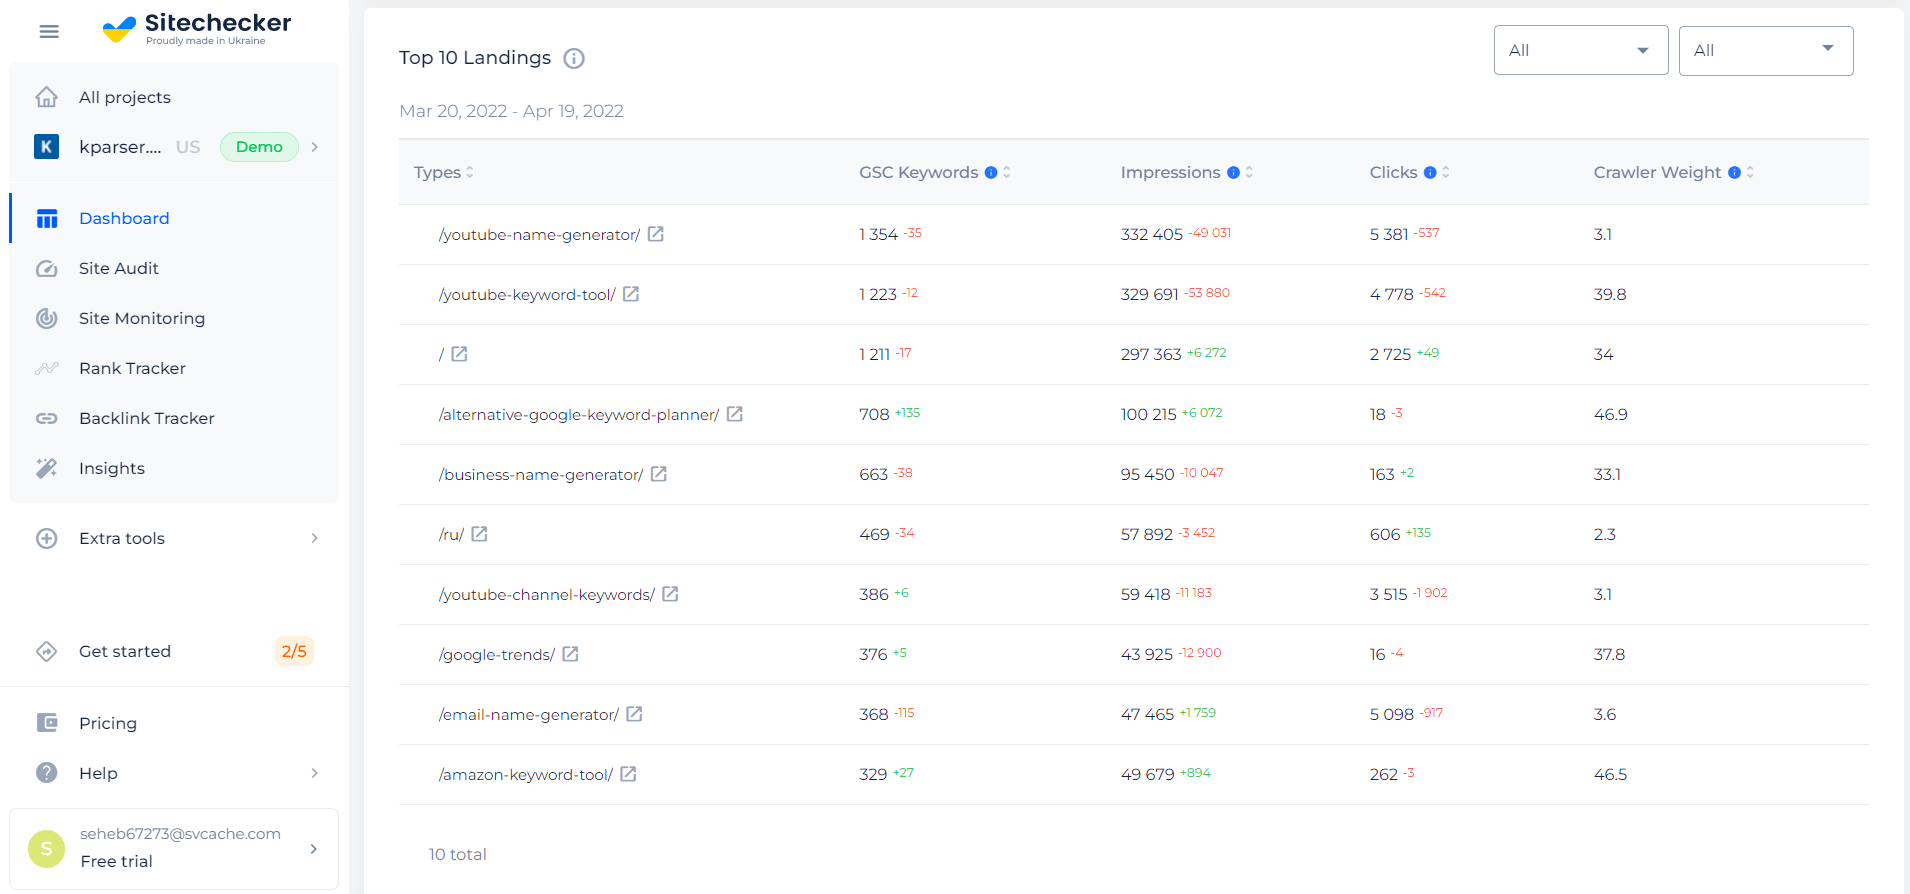The image size is (1910, 894).
Task: Click the Demo badge
Action: [259, 147]
